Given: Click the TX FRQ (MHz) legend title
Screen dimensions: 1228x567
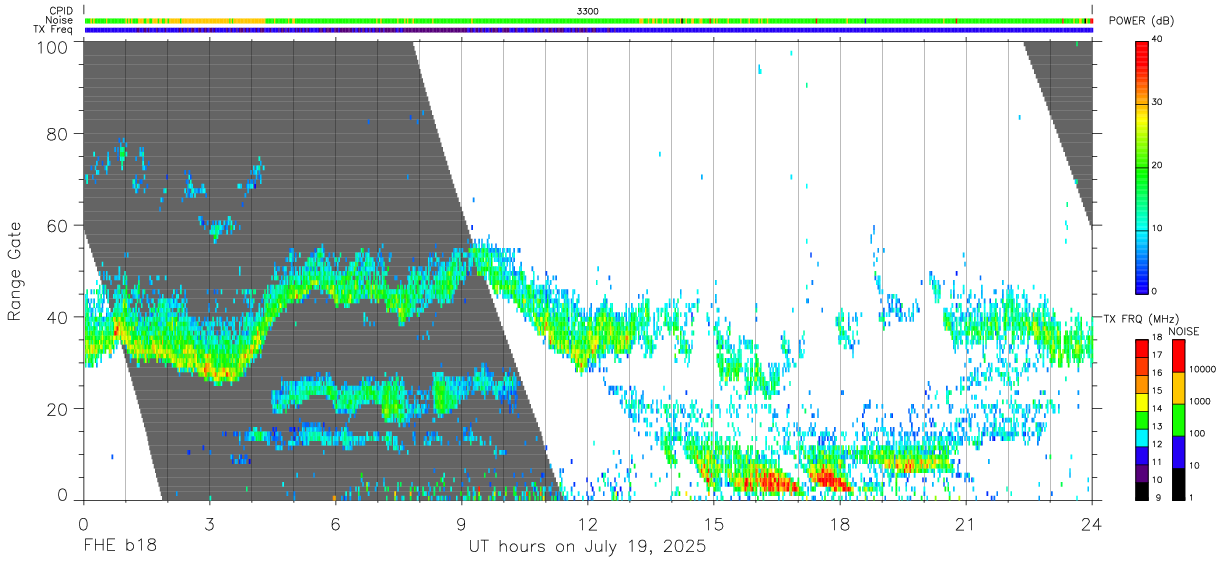Looking at the screenshot, I should 1143,318.
